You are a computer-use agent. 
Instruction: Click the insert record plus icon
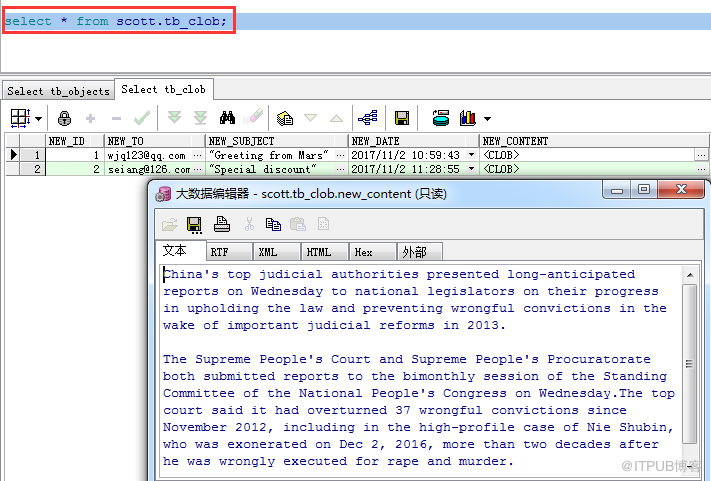click(90, 118)
